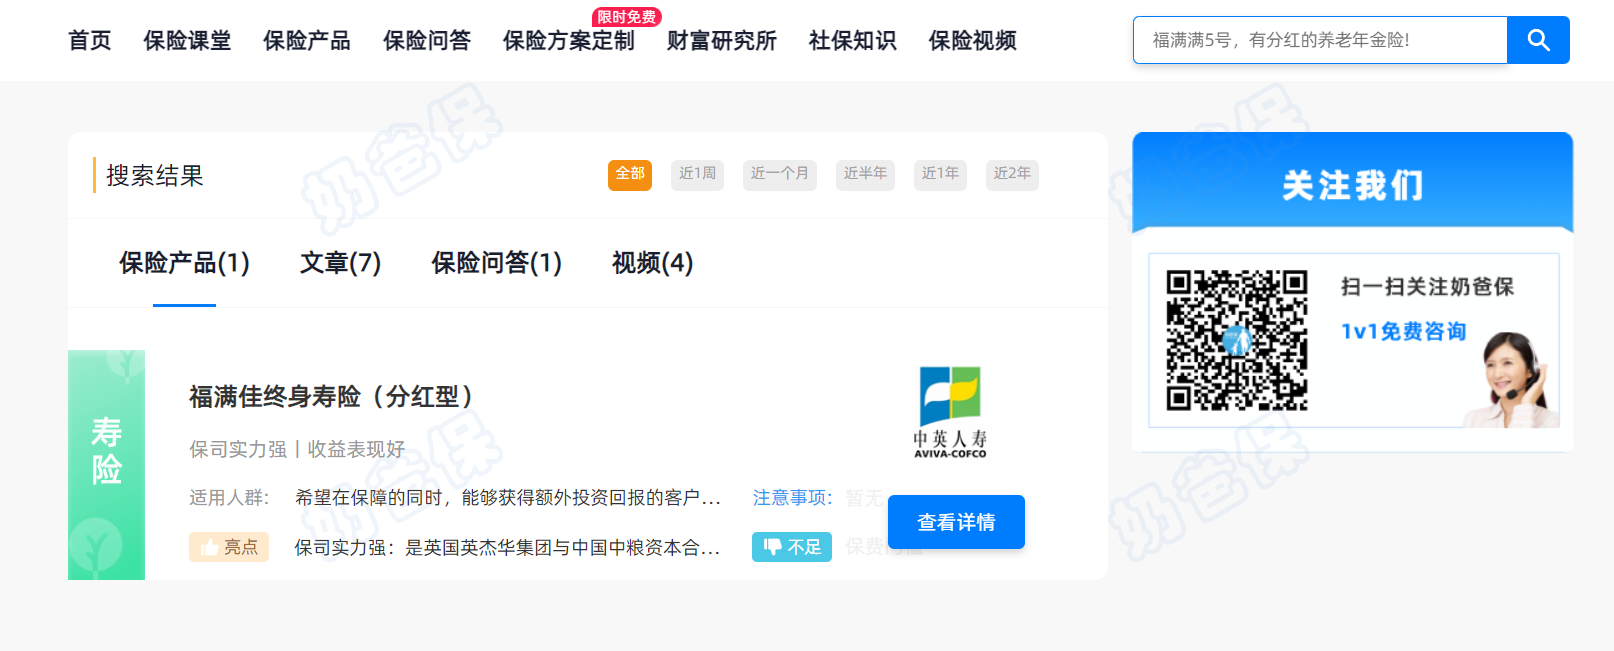Switch to the 文章(7) tab
Screen dimensions: 1614x651
click(340, 263)
